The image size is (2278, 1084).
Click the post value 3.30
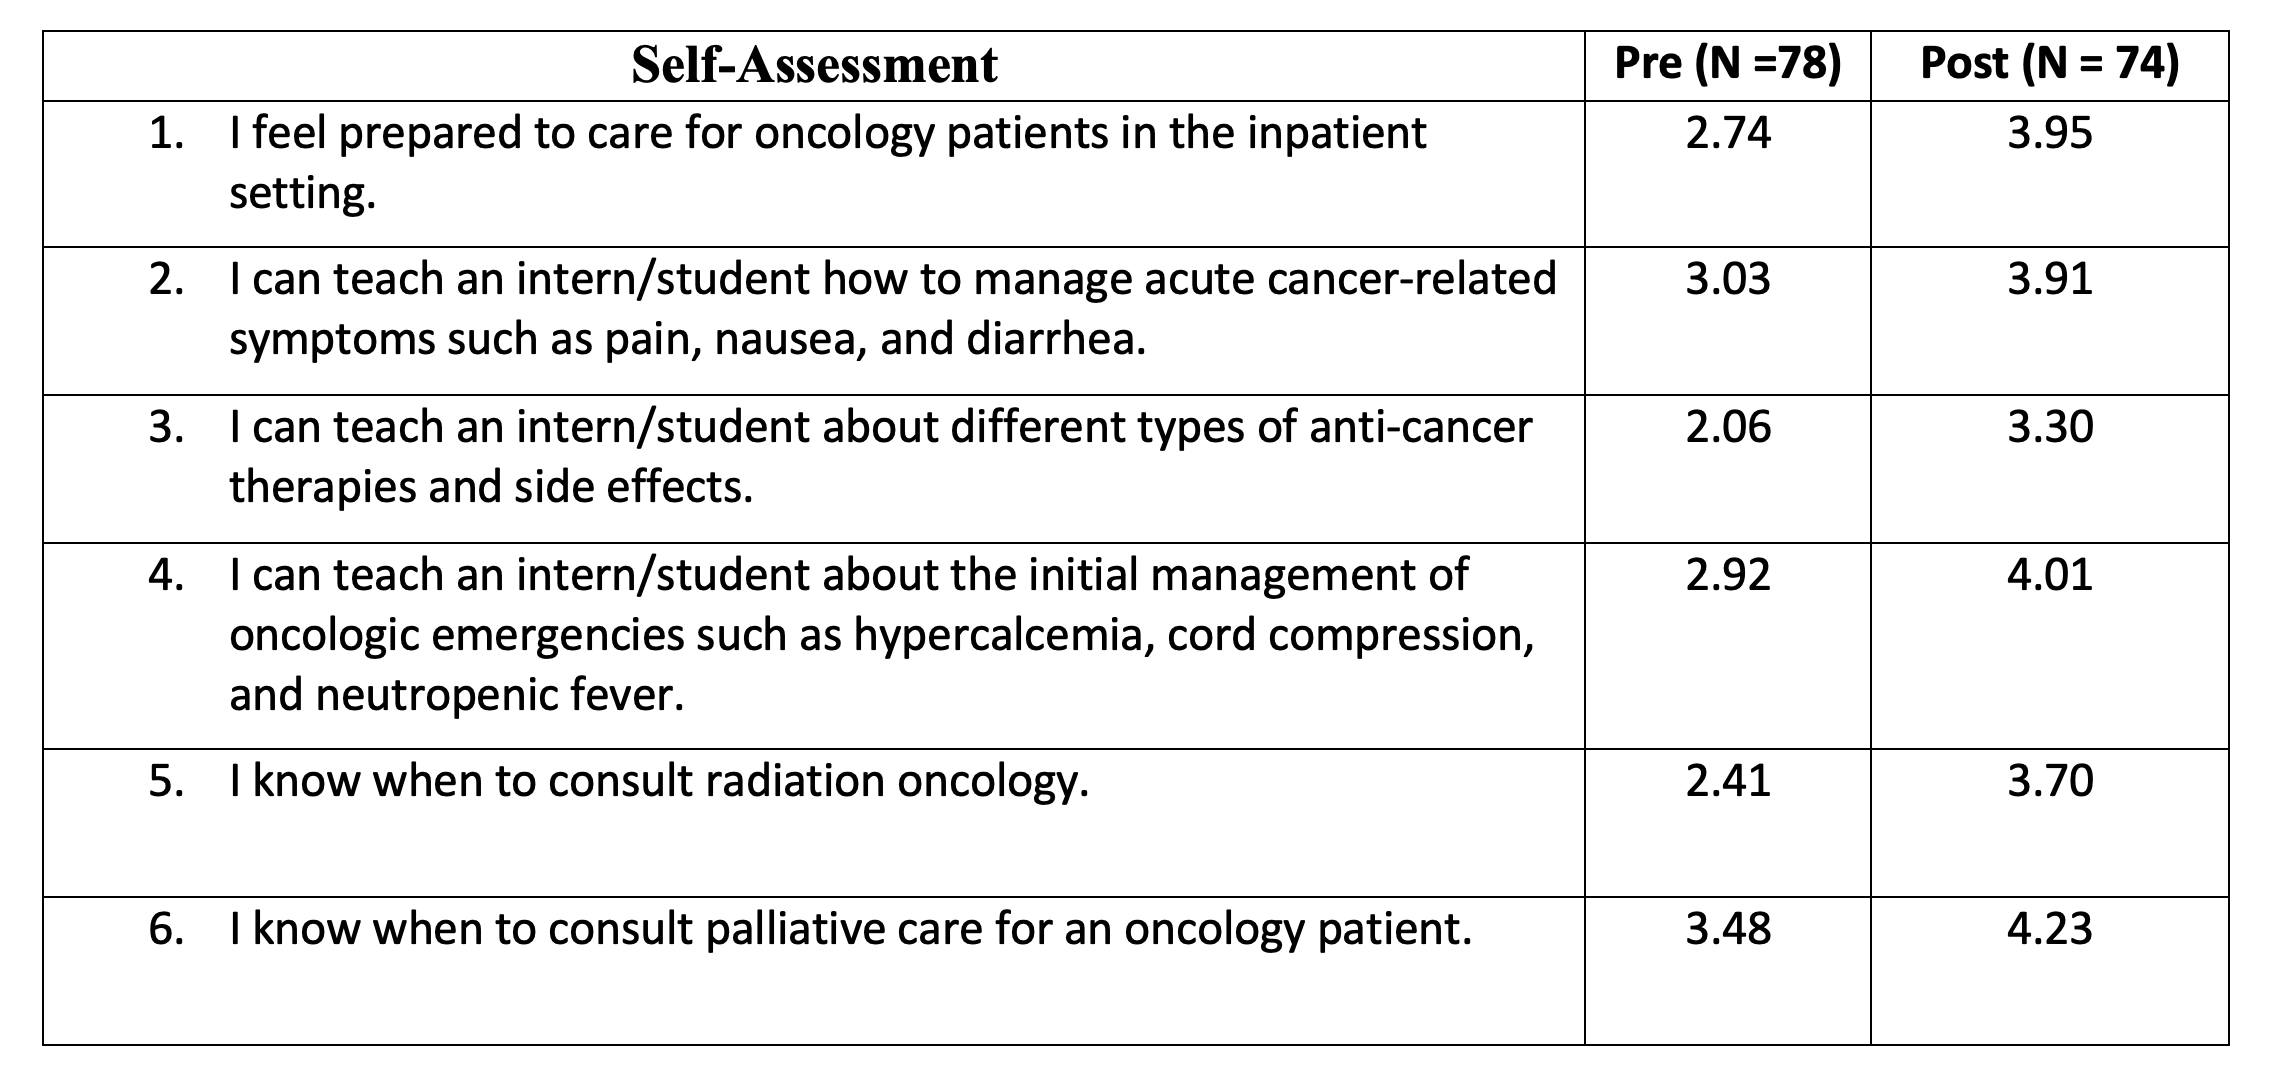[2049, 427]
